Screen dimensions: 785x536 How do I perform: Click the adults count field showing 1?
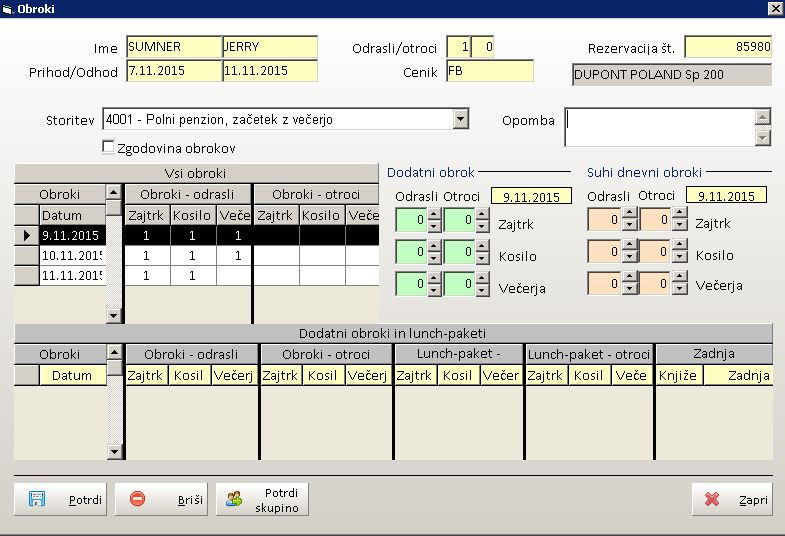click(459, 47)
